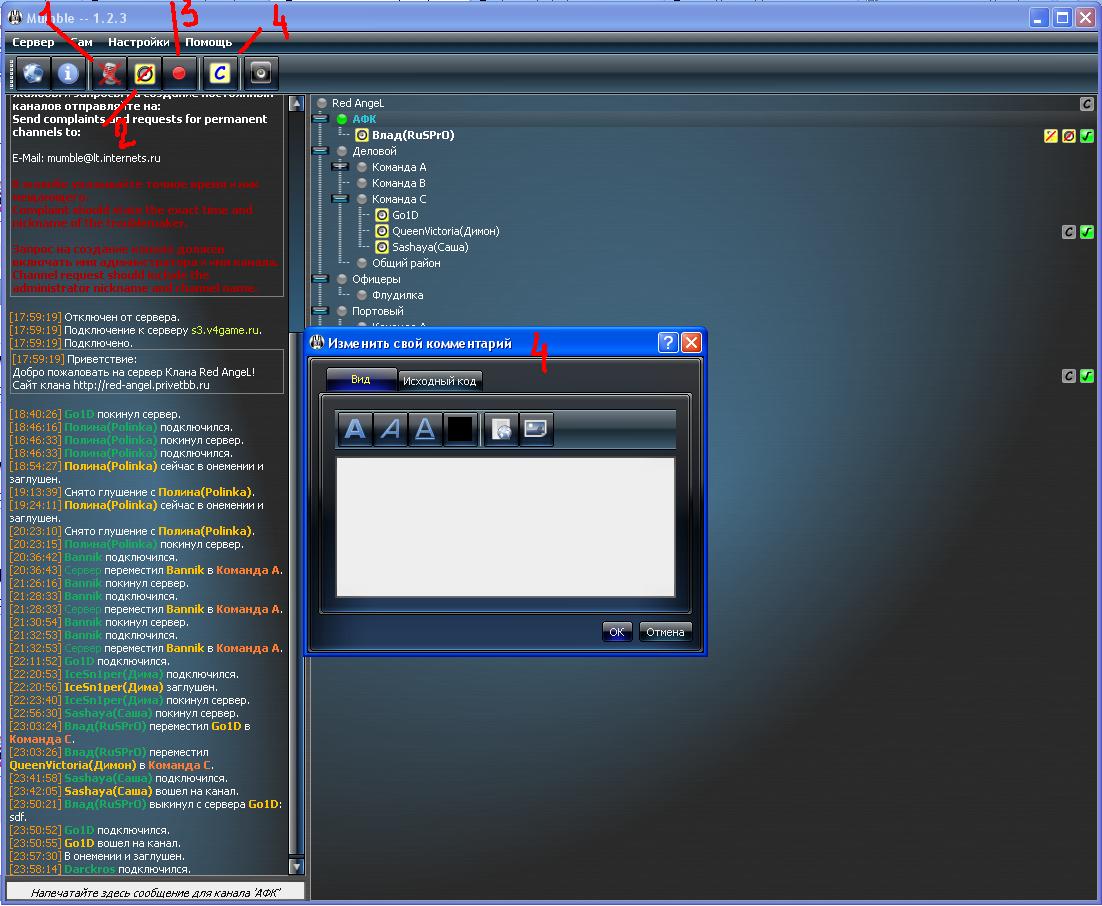This screenshot has width=1102, height=906.
Task: Toggle self-deafen with the crossed speaker icon
Action: (145, 73)
